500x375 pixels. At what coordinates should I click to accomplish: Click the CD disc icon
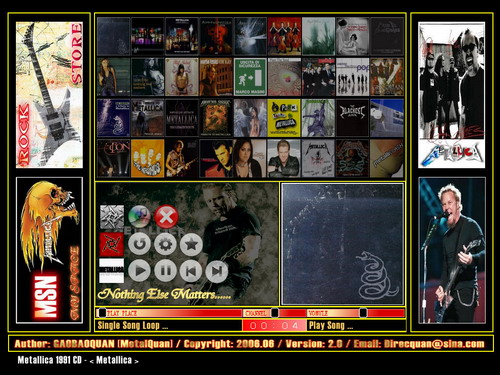(139, 217)
